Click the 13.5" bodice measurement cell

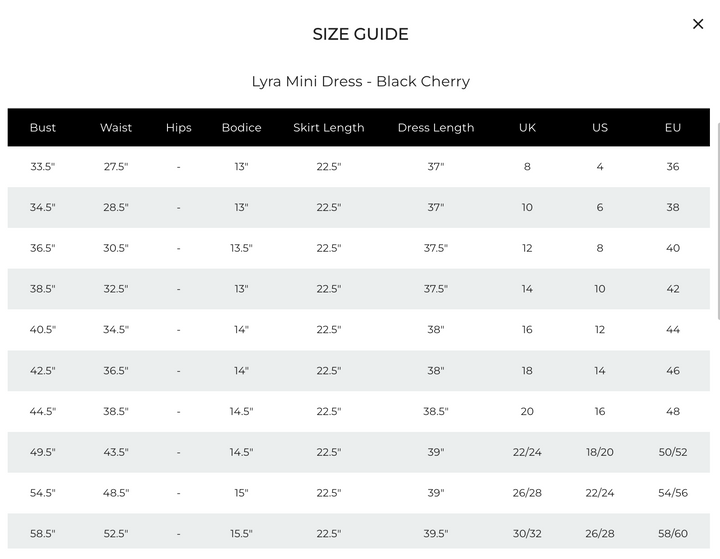coord(242,248)
